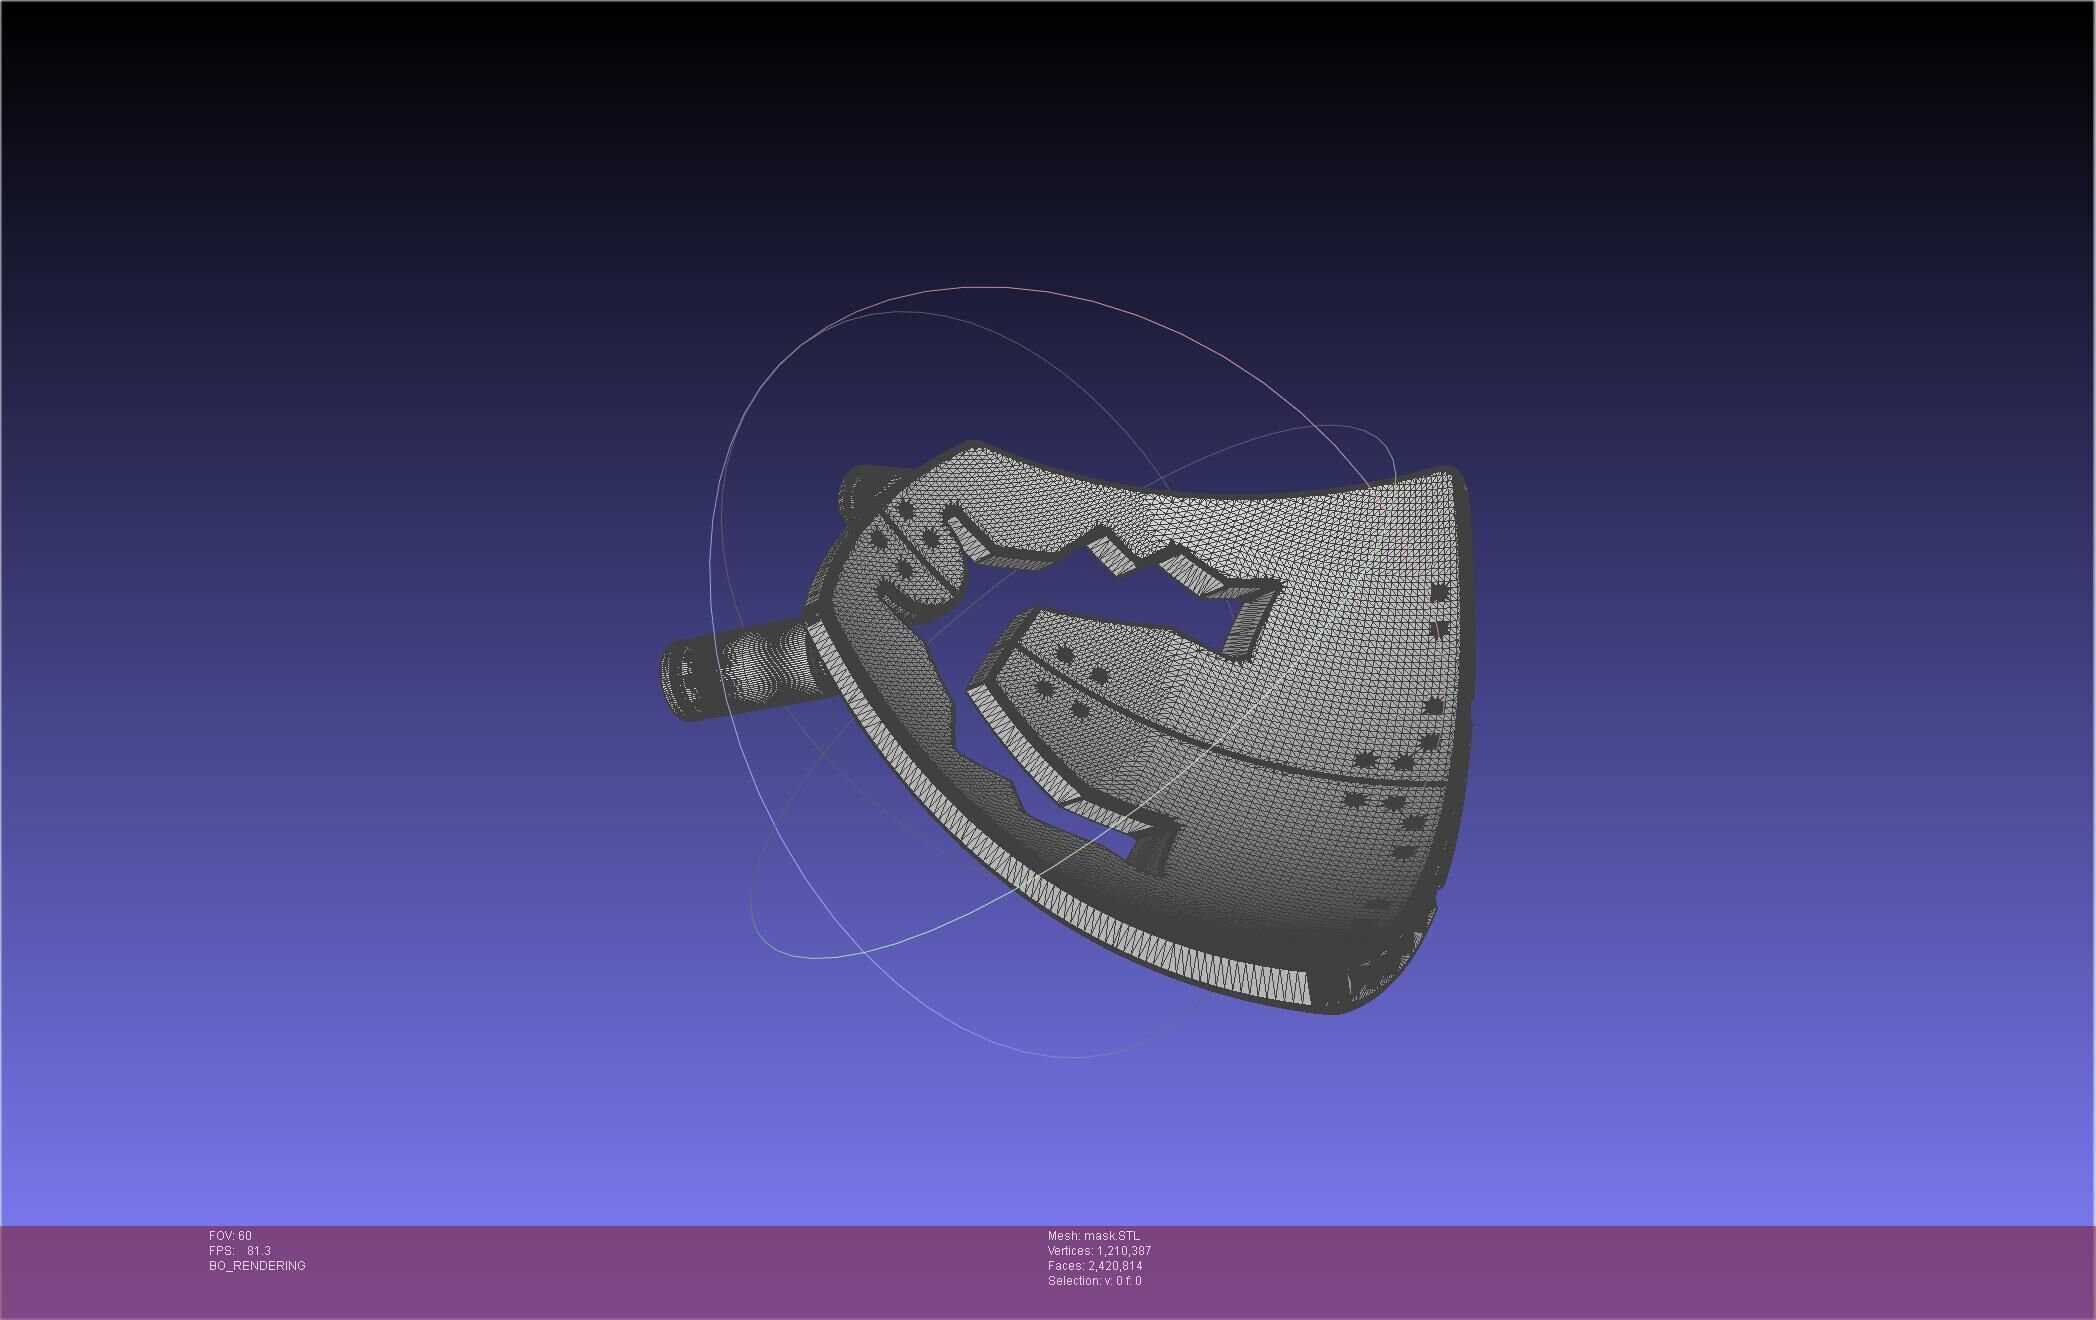Click the FPS 81.3 readout
The height and width of the screenshot is (1320, 2096).
click(240, 1251)
